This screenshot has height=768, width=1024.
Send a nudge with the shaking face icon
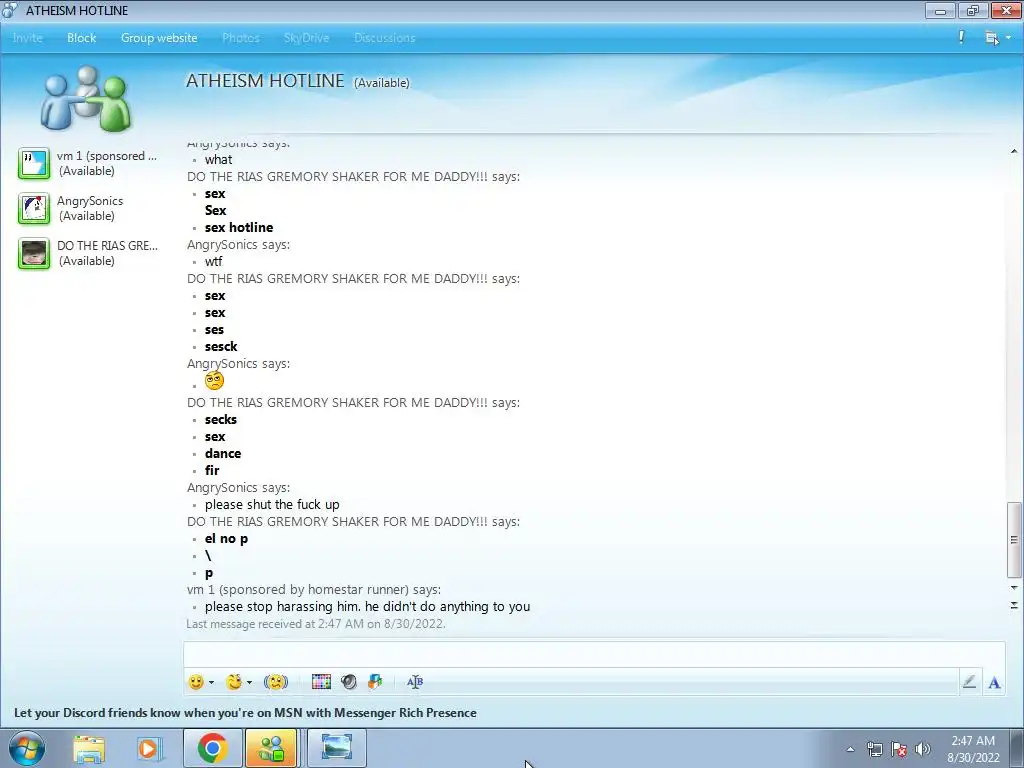tap(276, 682)
